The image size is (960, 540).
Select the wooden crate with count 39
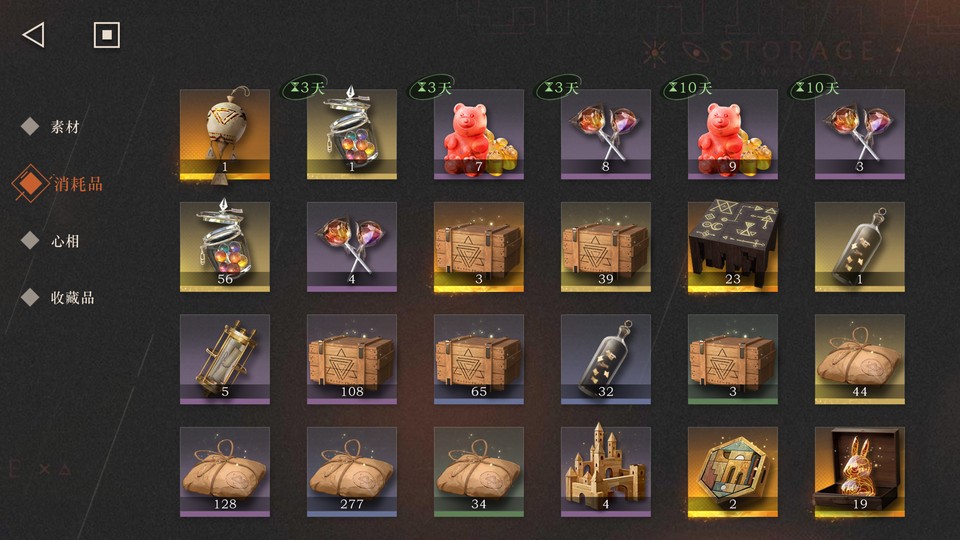click(x=606, y=247)
